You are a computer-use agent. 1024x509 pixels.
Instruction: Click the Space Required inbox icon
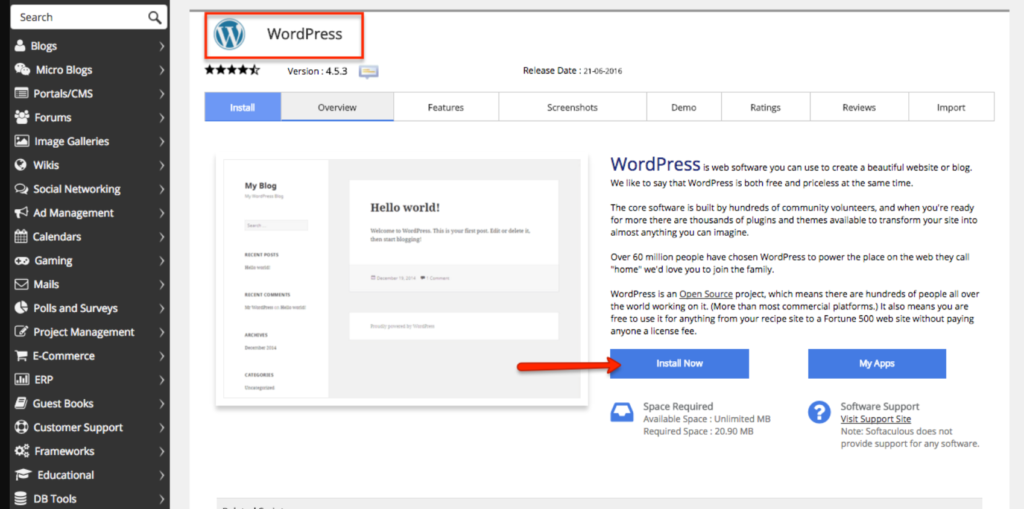click(x=622, y=412)
